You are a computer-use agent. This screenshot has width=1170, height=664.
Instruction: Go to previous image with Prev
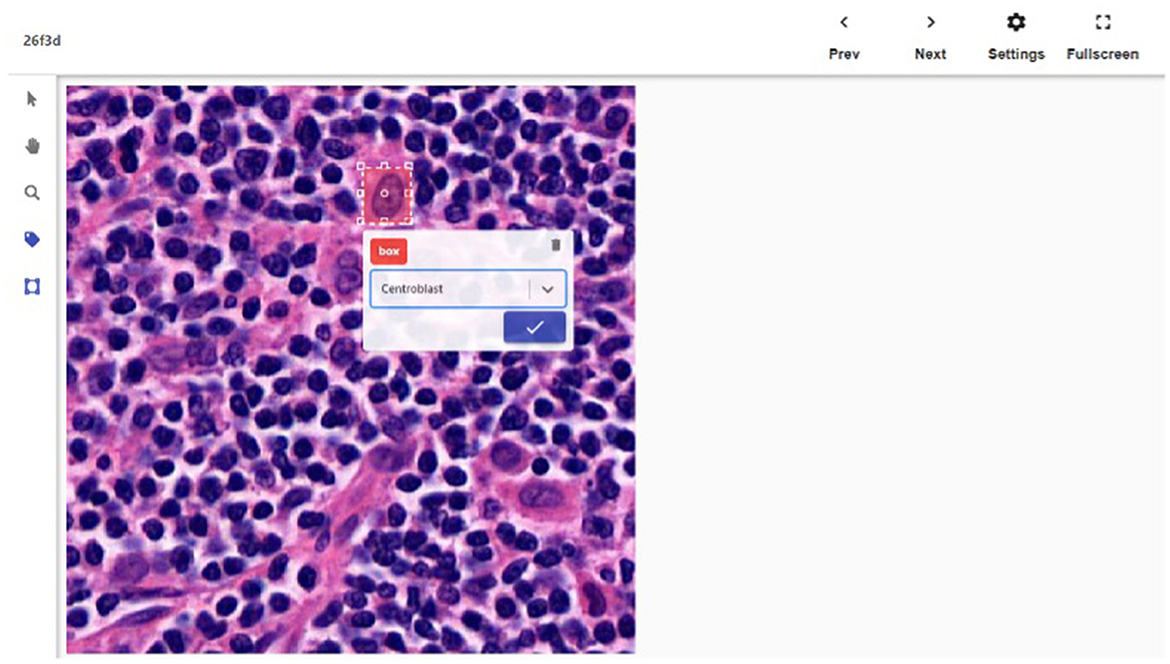click(x=844, y=37)
